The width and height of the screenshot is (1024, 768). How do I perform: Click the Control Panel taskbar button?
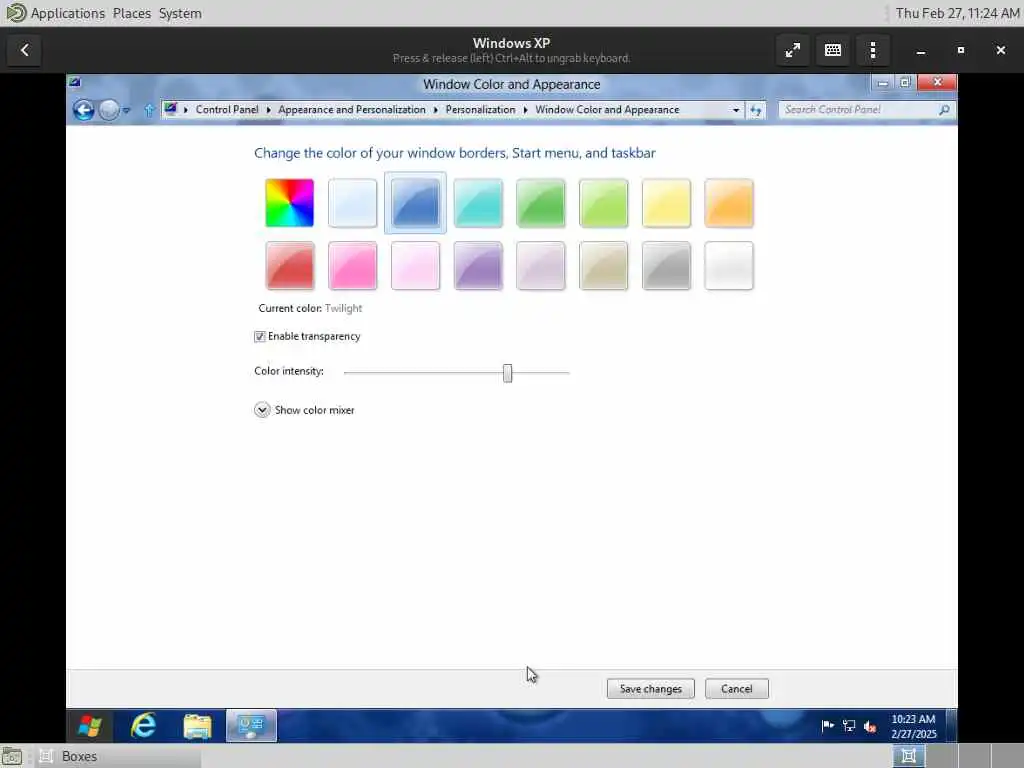[x=251, y=726]
